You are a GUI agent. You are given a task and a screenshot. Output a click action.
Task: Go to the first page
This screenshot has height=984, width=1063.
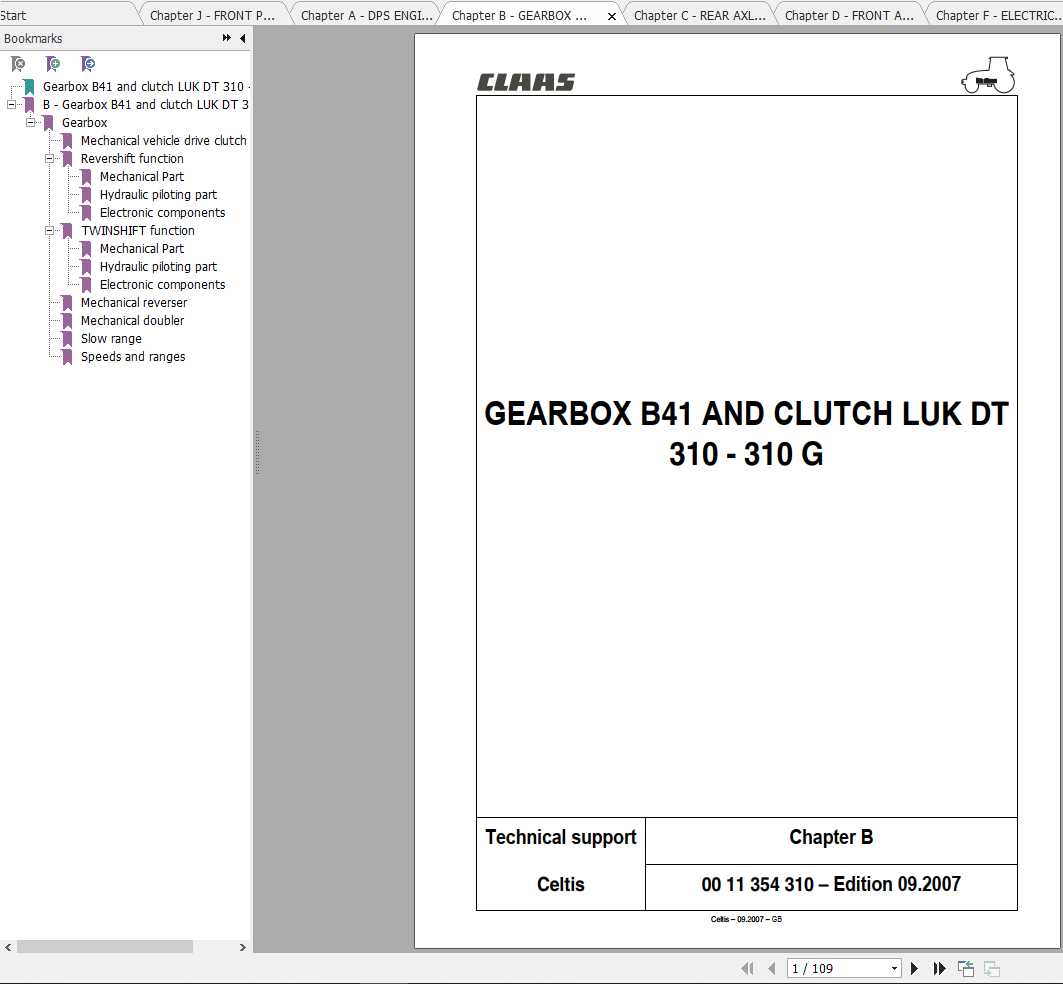(748, 968)
